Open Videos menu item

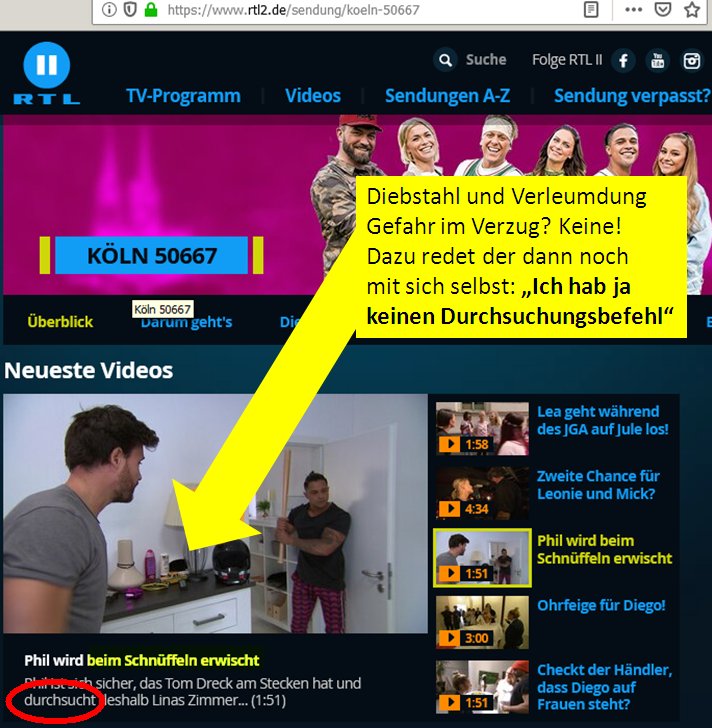(x=313, y=96)
